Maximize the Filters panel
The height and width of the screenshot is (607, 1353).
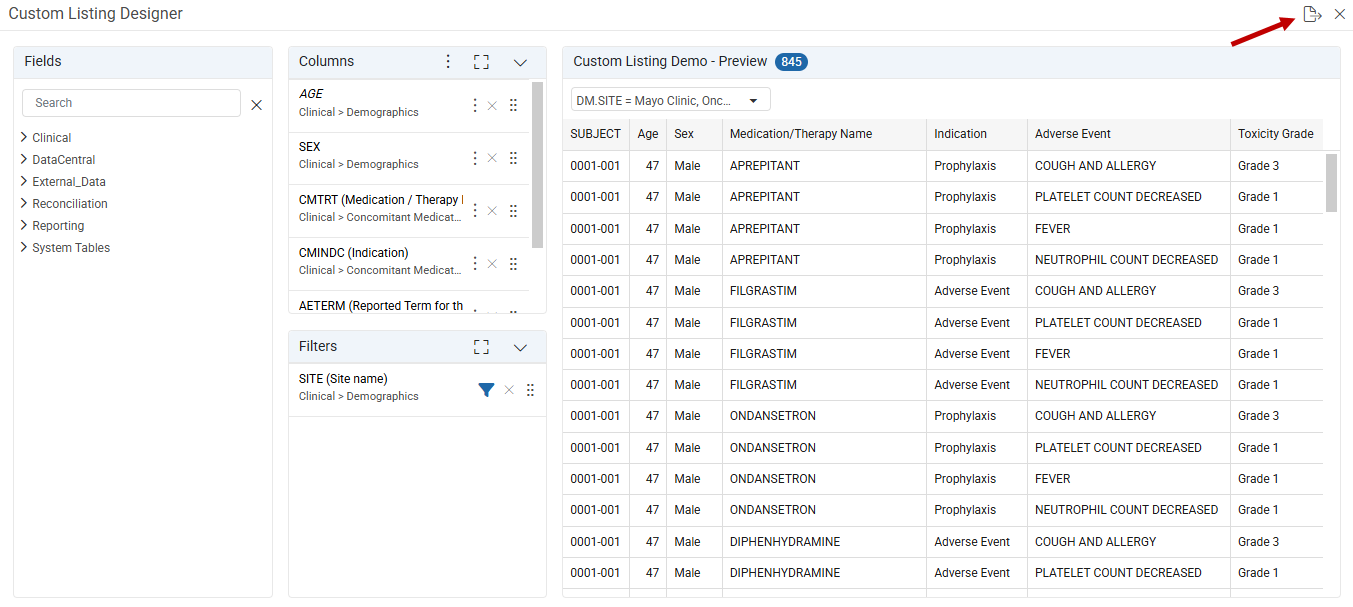pos(481,347)
